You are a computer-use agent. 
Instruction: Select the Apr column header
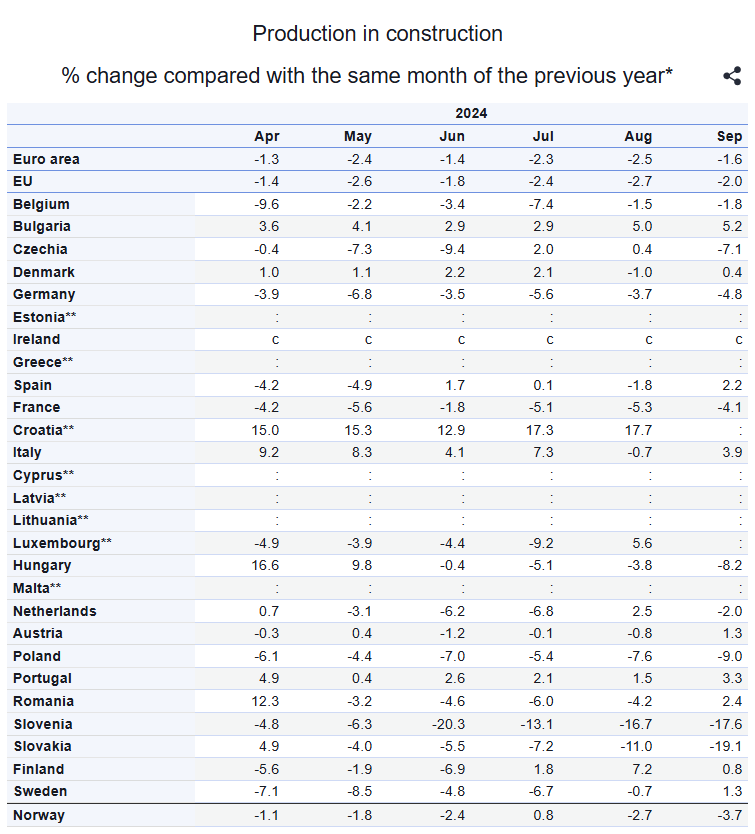[x=267, y=136]
